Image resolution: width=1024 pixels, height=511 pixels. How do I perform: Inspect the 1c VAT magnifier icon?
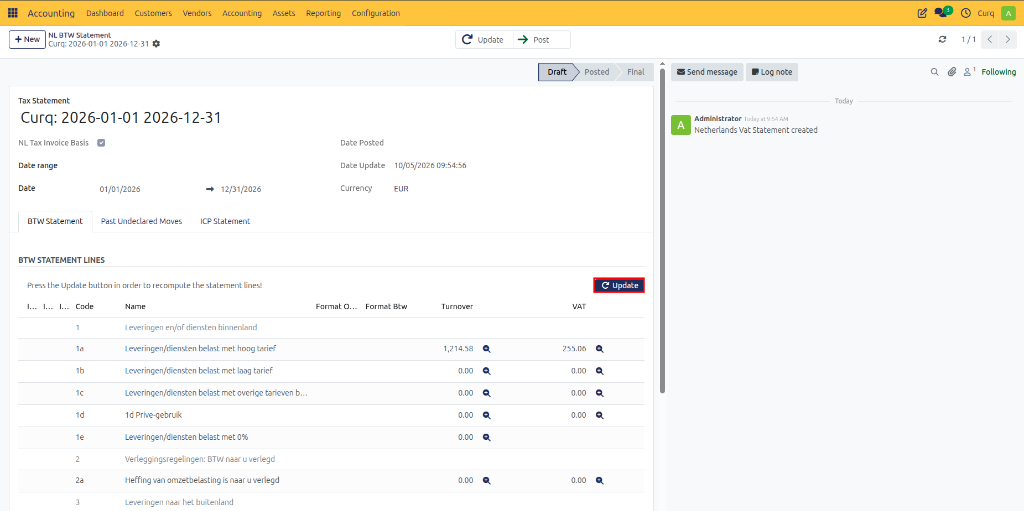point(600,393)
